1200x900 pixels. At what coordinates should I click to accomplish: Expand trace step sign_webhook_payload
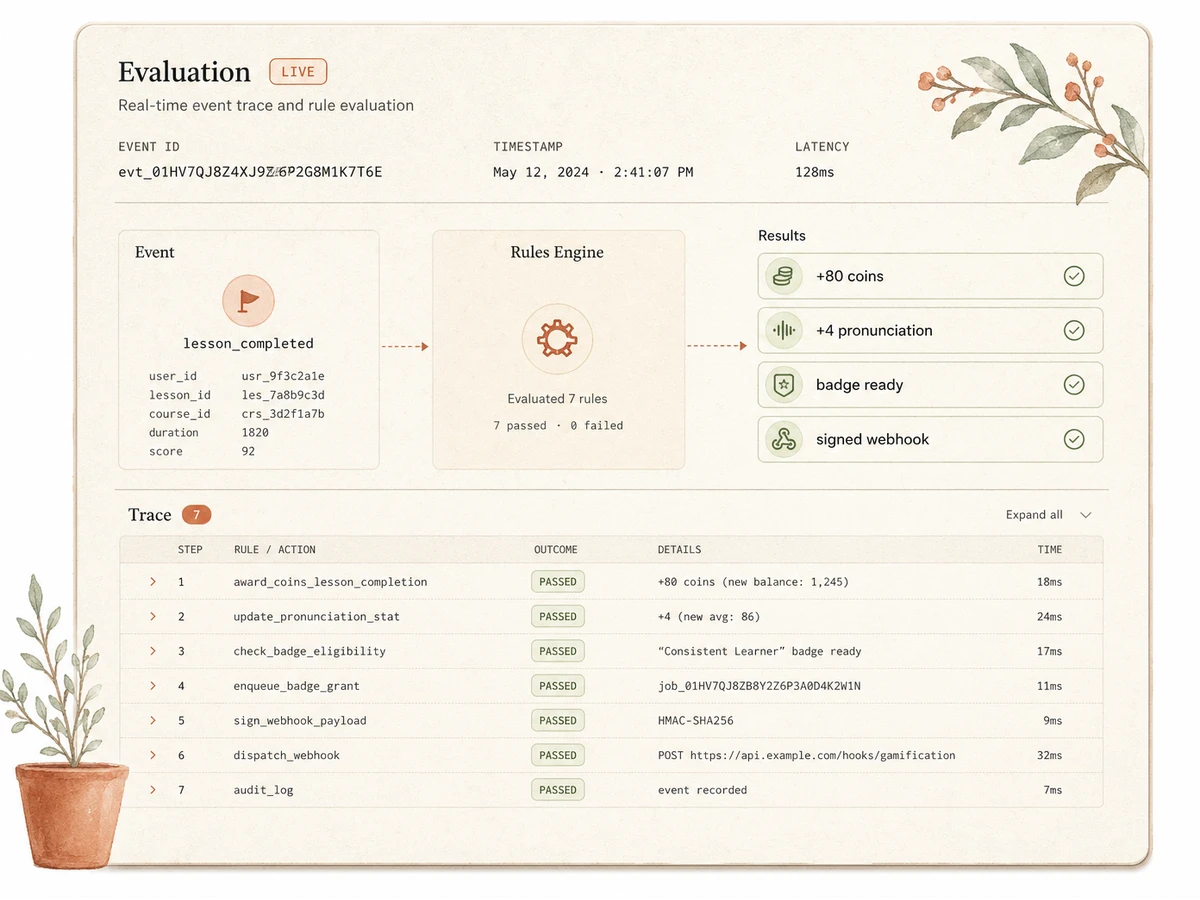pyautogui.click(x=153, y=720)
